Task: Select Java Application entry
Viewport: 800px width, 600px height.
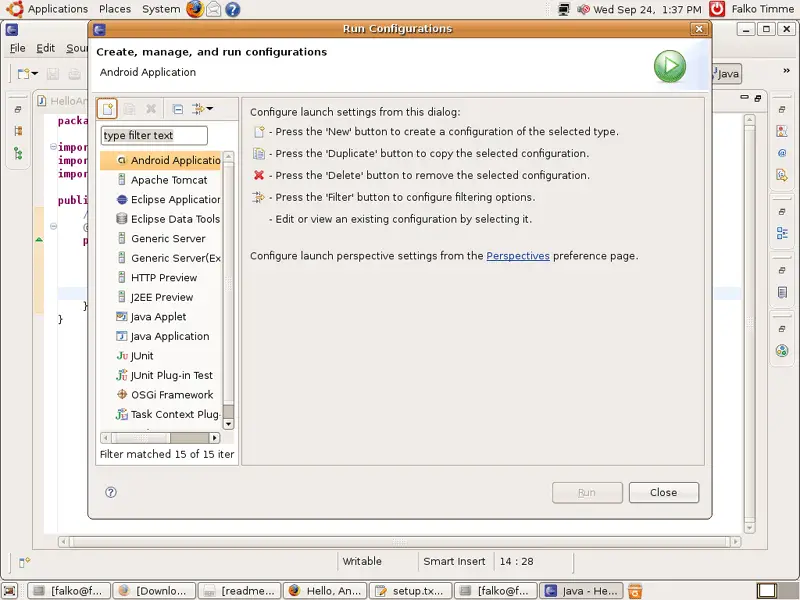Action: point(162,336)
